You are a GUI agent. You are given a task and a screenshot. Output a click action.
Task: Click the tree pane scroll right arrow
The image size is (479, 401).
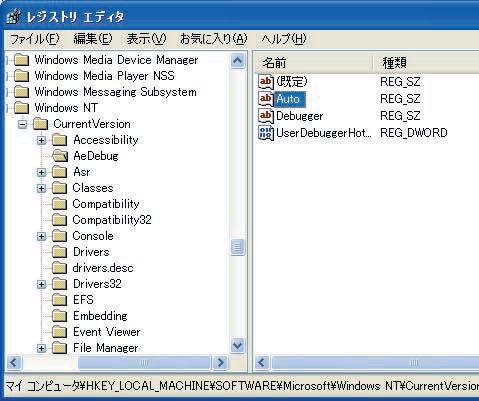pos(221,362)
